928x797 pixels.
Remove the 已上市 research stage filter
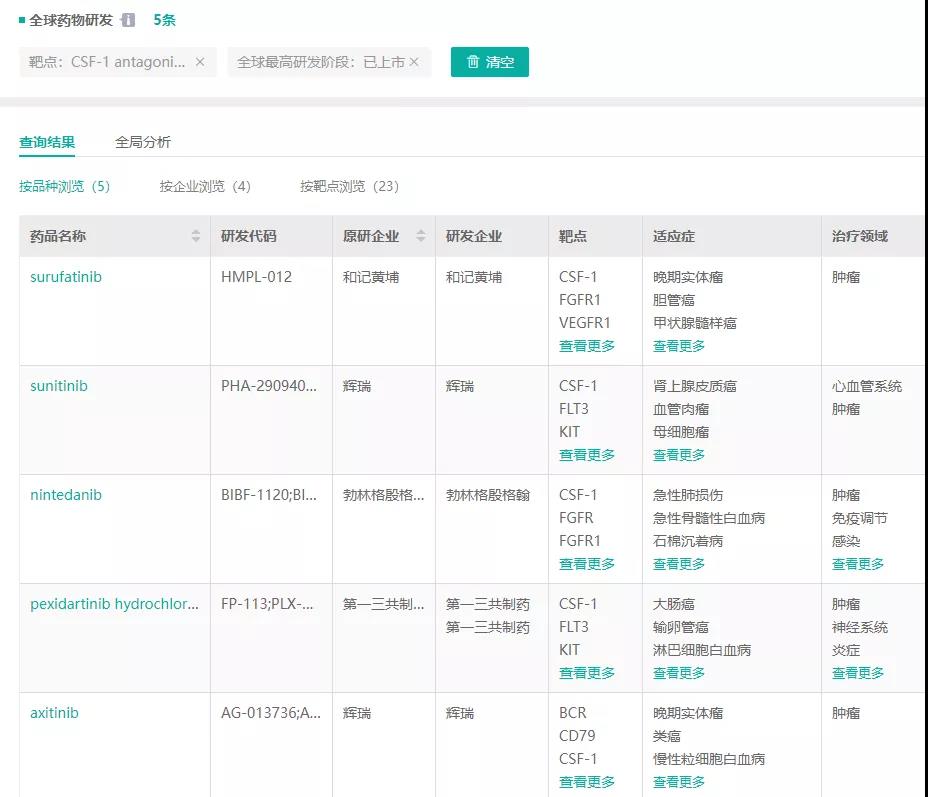tap(414, 62)
